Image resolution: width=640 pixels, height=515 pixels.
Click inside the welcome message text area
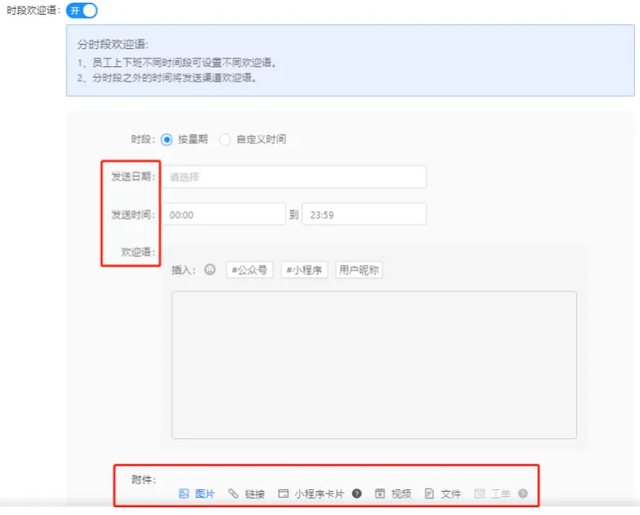tap(374, 364)
